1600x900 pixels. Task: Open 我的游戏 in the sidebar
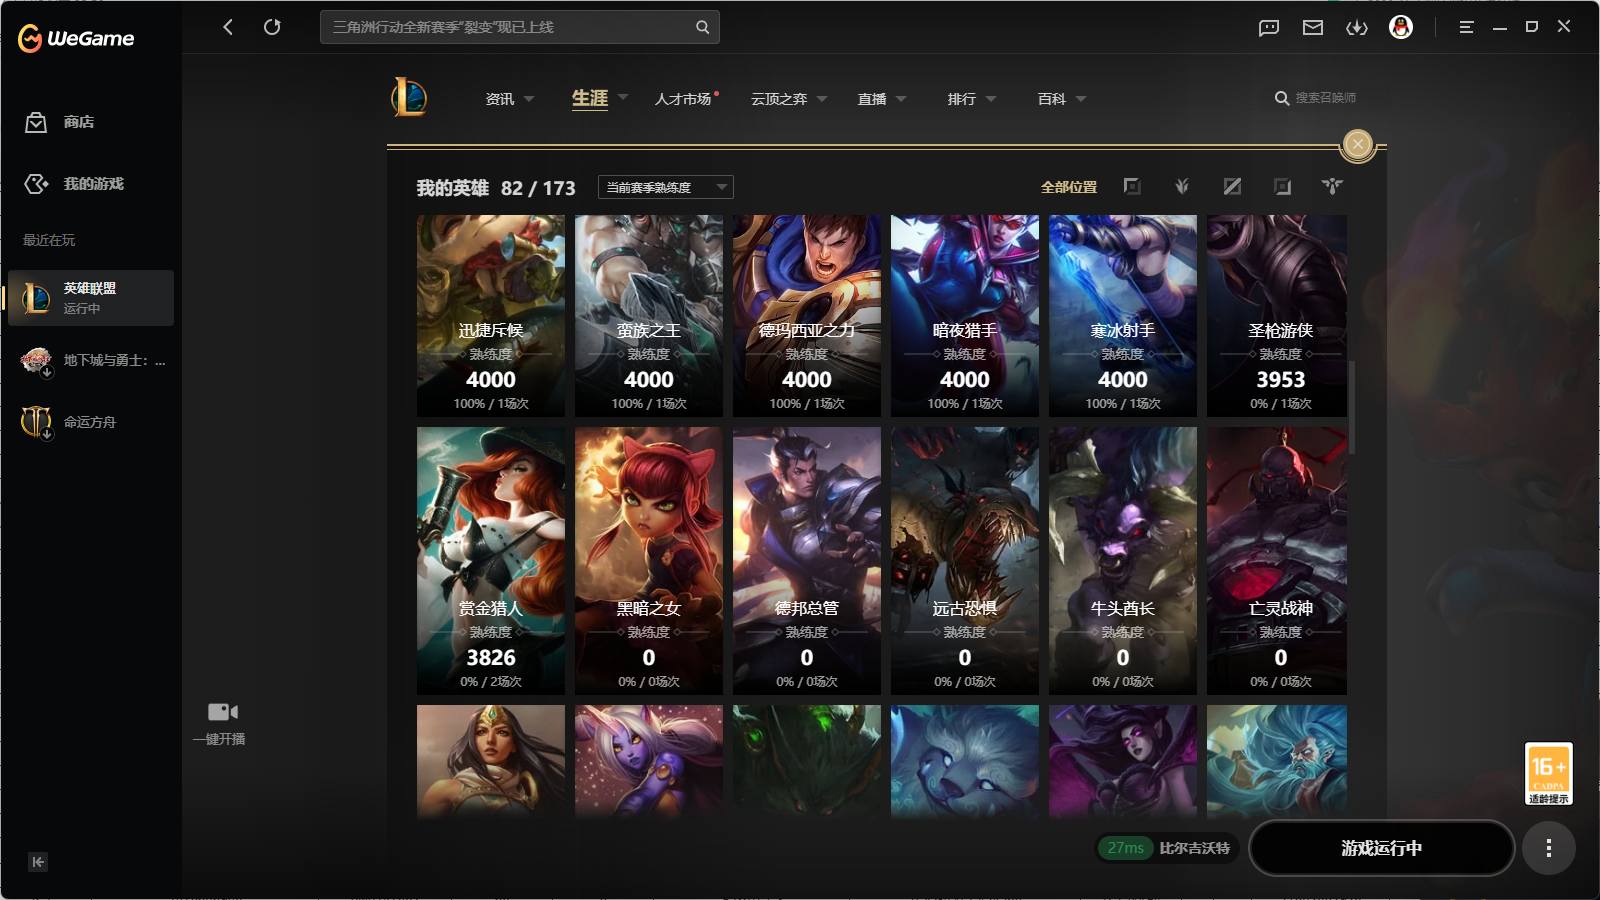coord(94,184)
